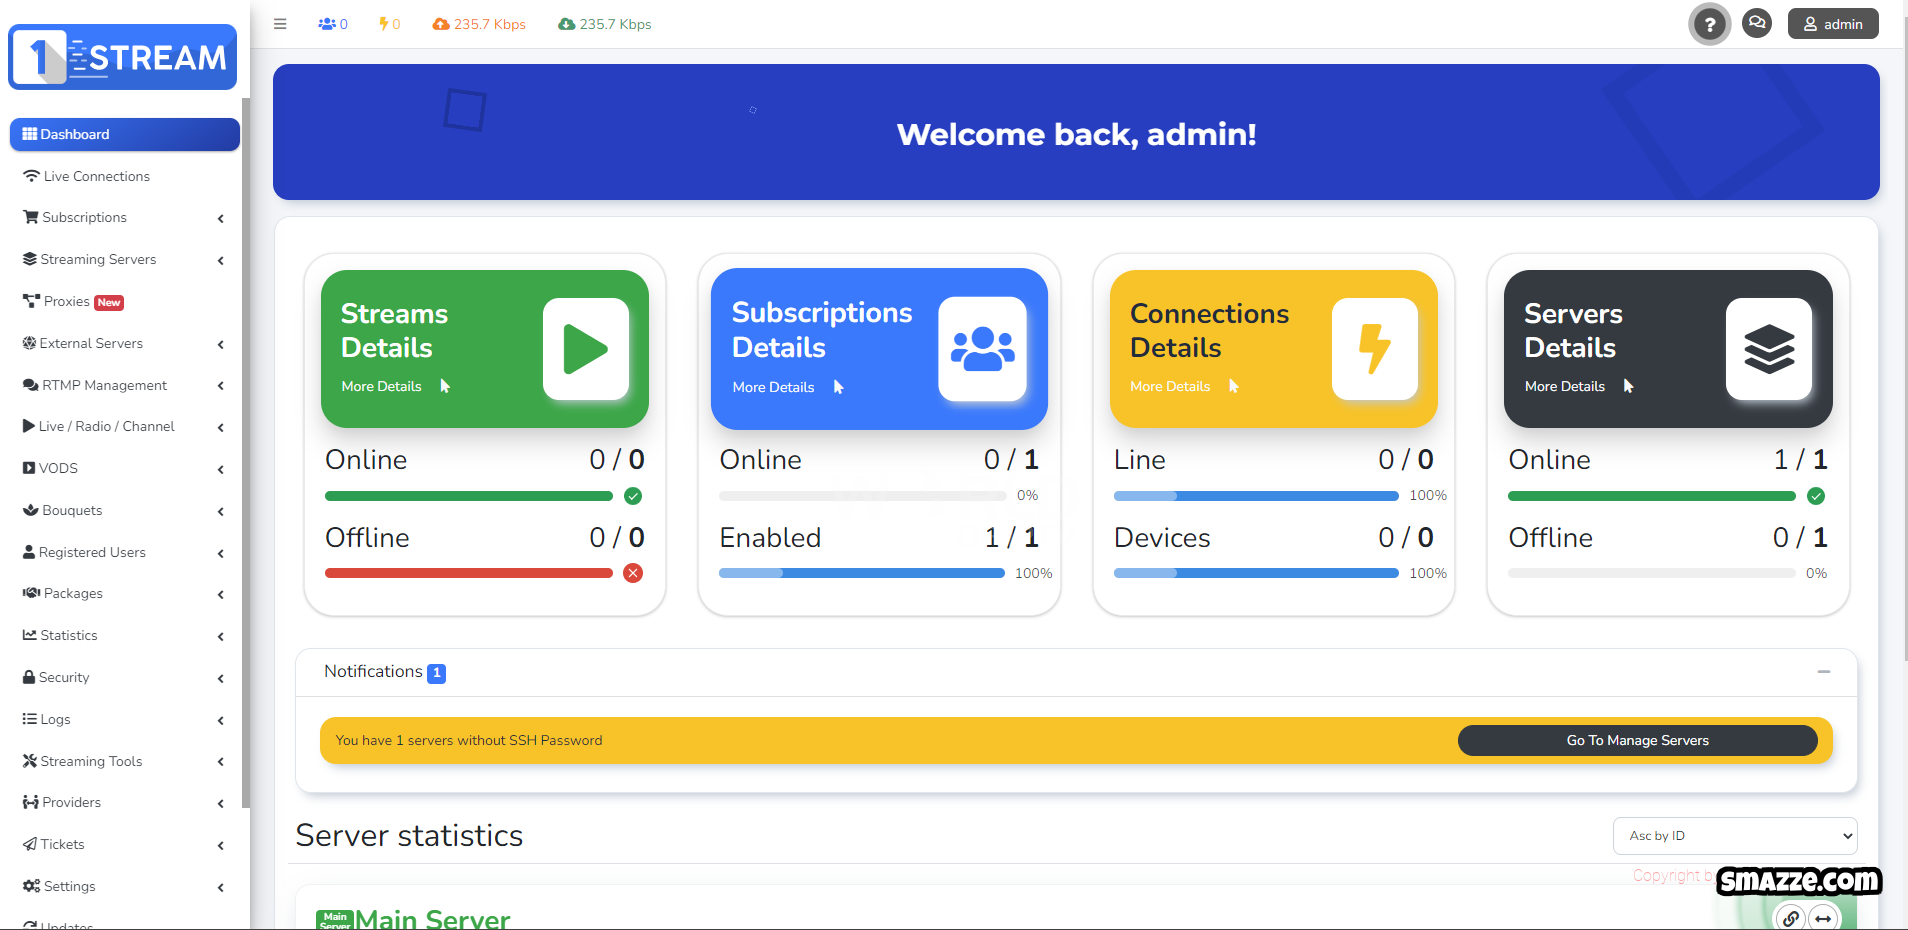Click More Details link in Streams card
This screenshot has width=1908, height=930.
(x=382, y=387)
